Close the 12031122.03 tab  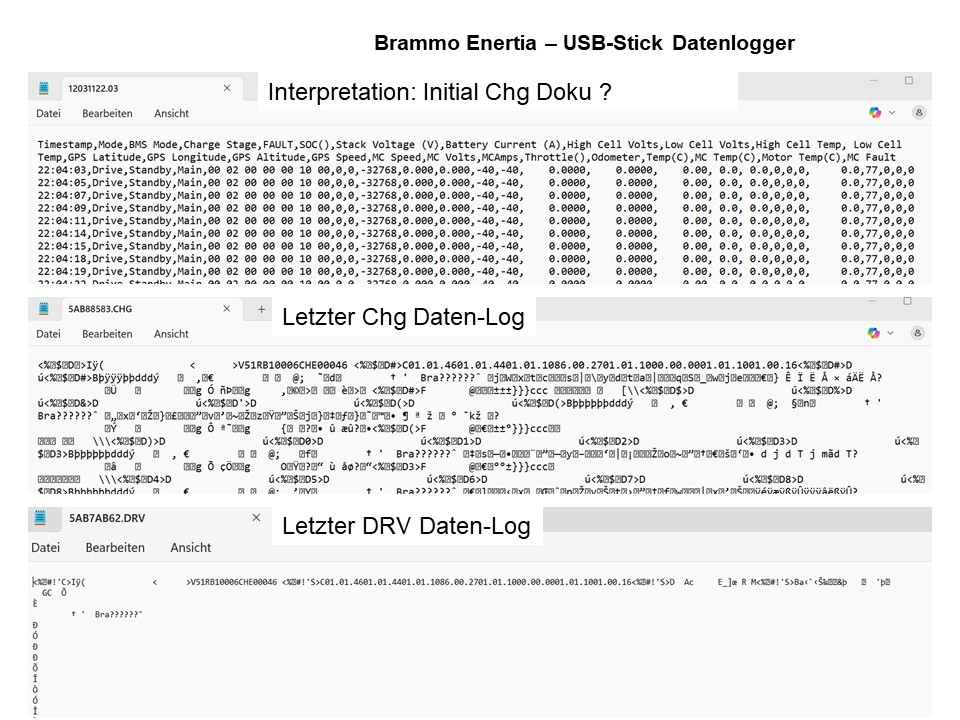[227, 88]
